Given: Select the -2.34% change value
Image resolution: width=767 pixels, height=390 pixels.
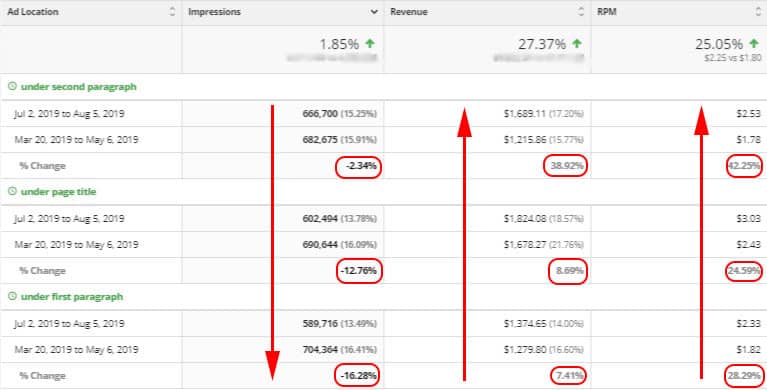Looking at the screenshot, I should point(361,166).
